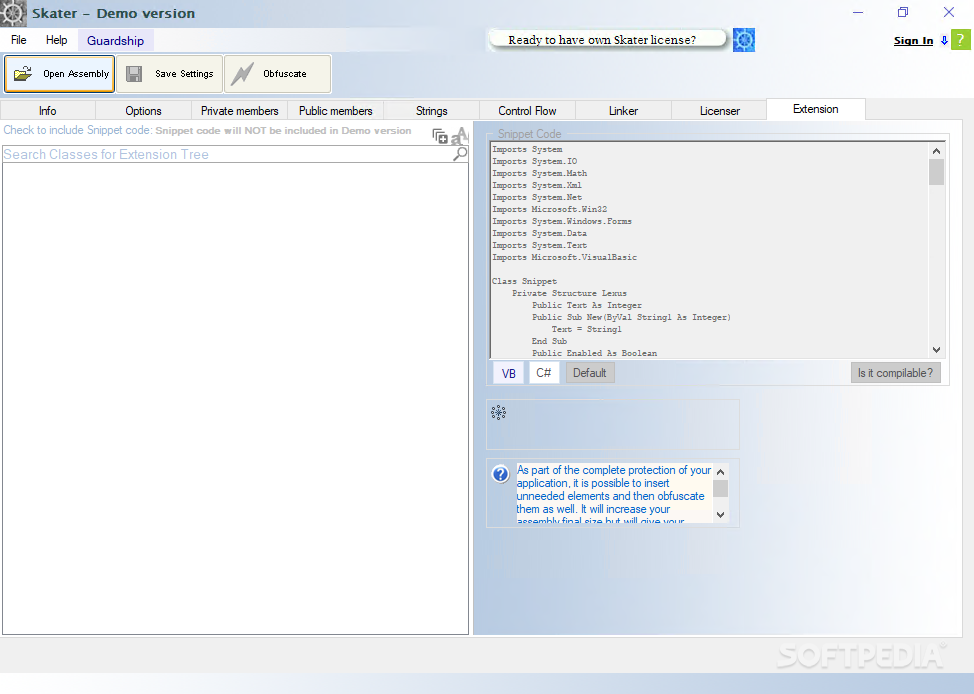Switch to the Info tab
974x694 pixels.
click(48, 111)
